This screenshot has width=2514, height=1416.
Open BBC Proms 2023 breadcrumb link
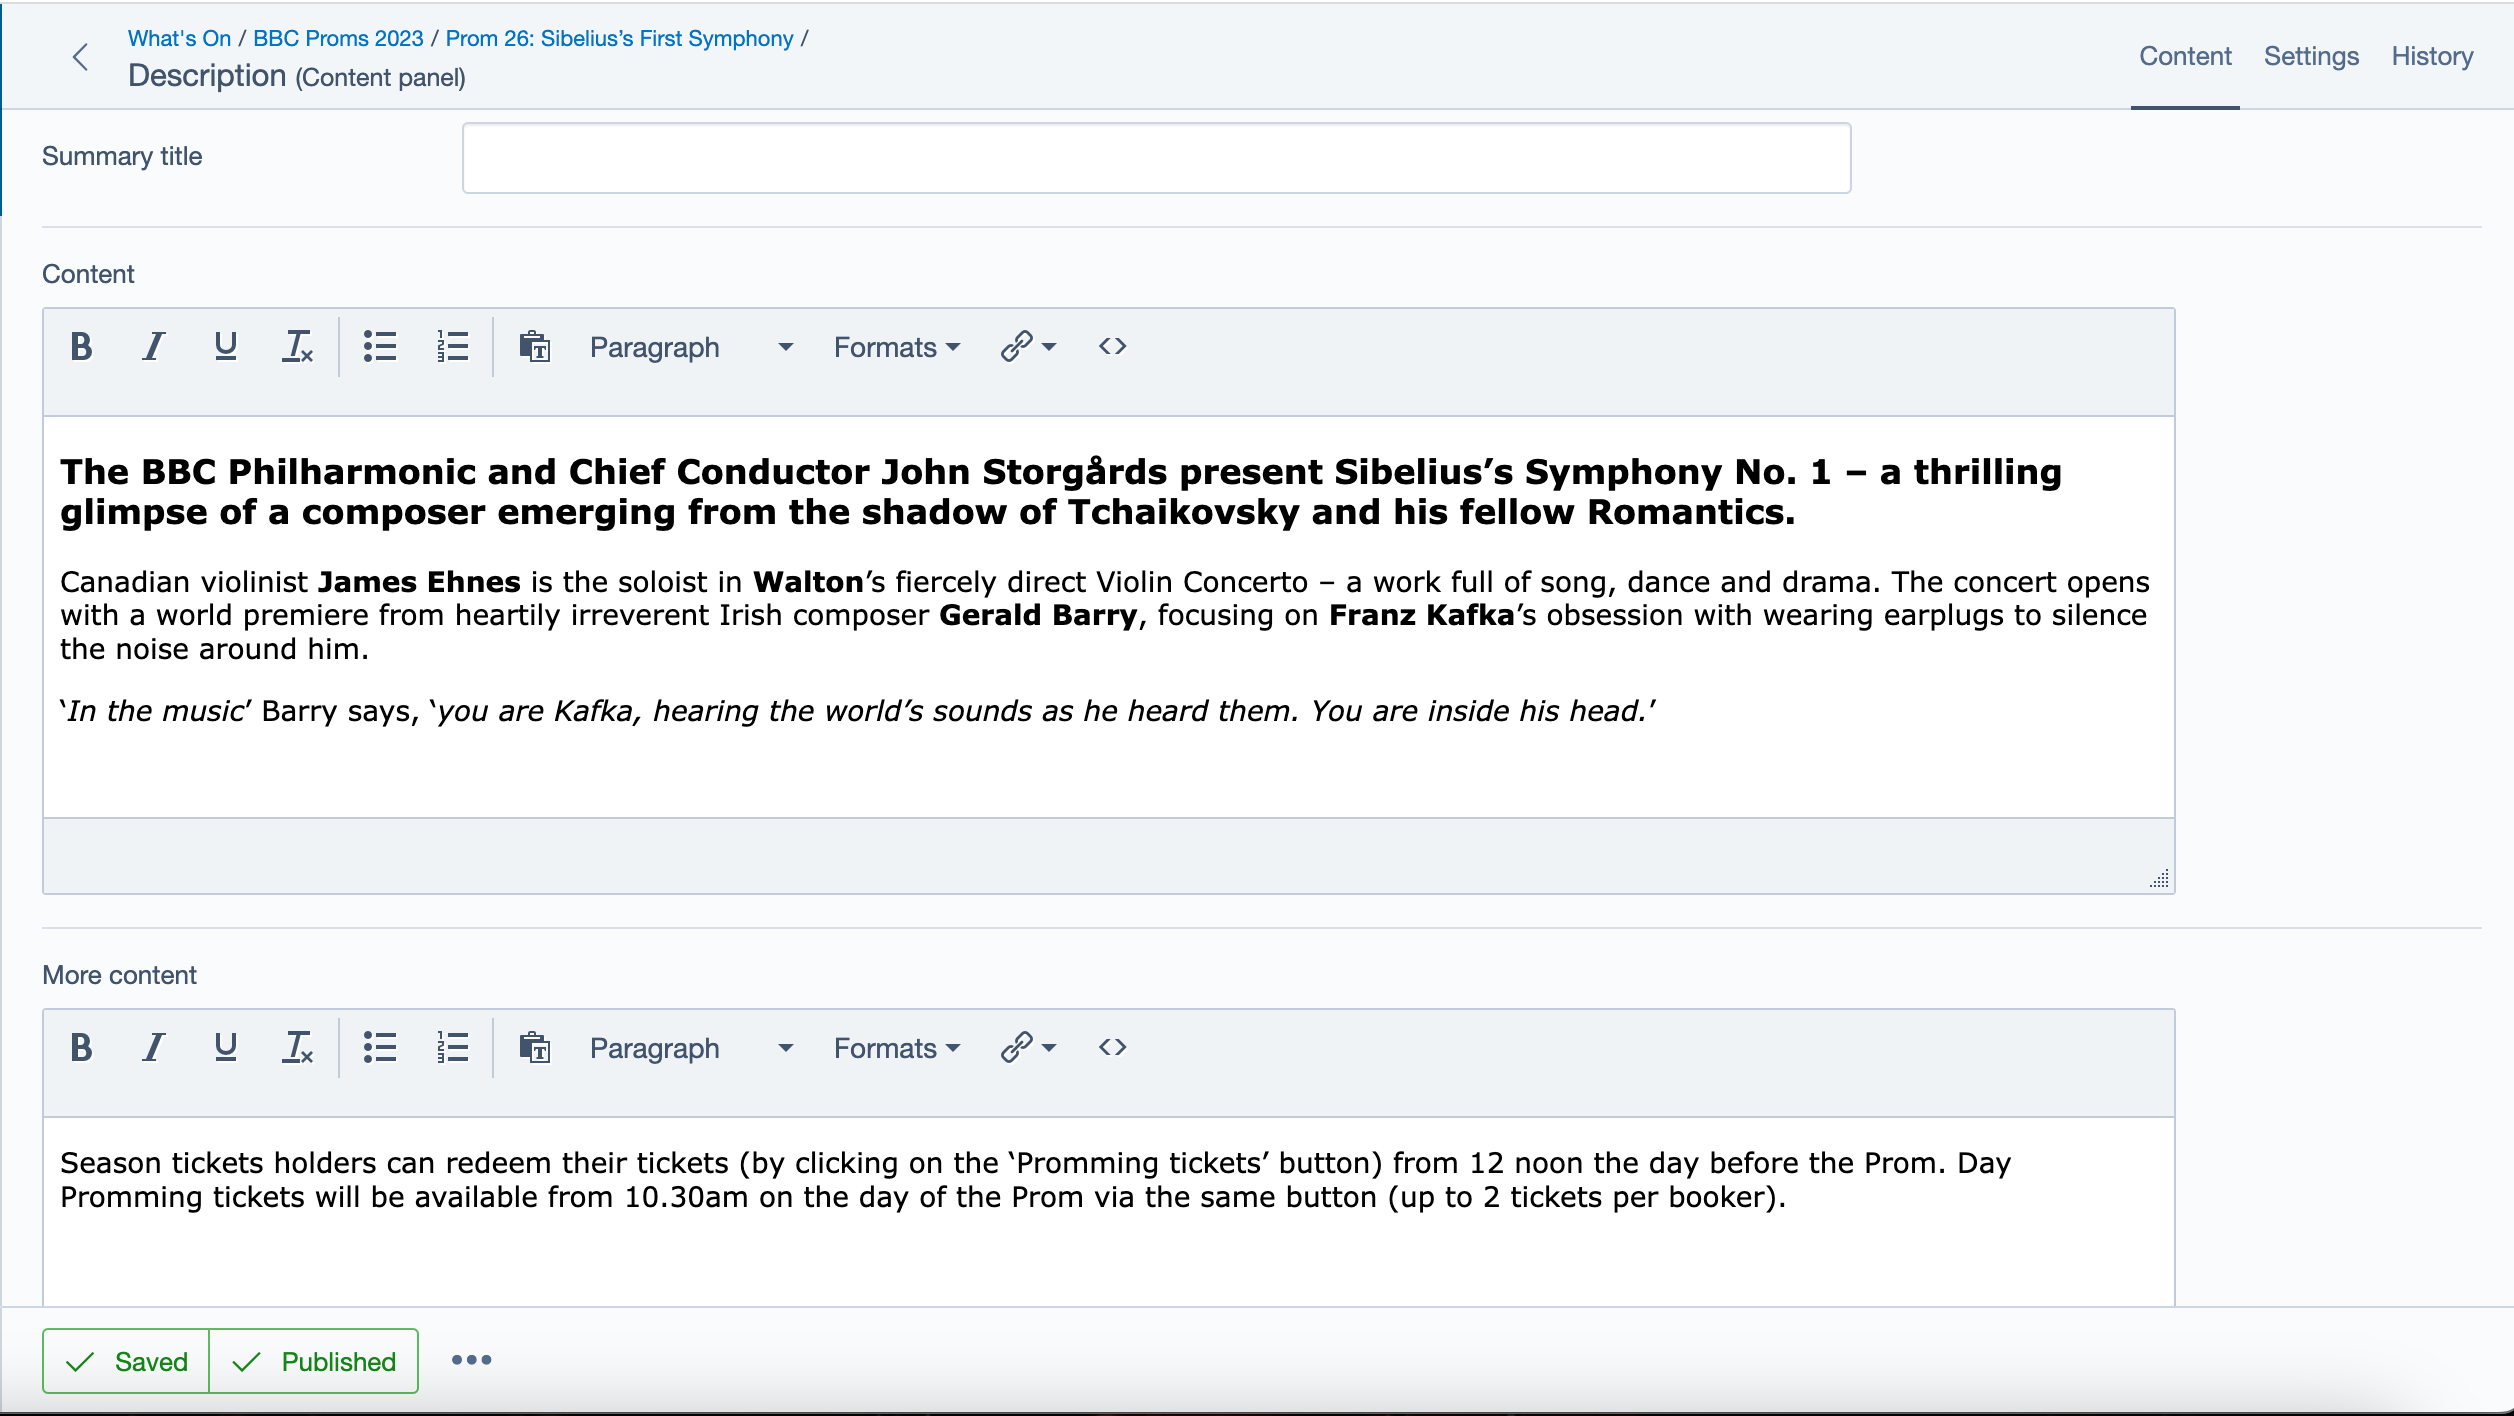338,38
